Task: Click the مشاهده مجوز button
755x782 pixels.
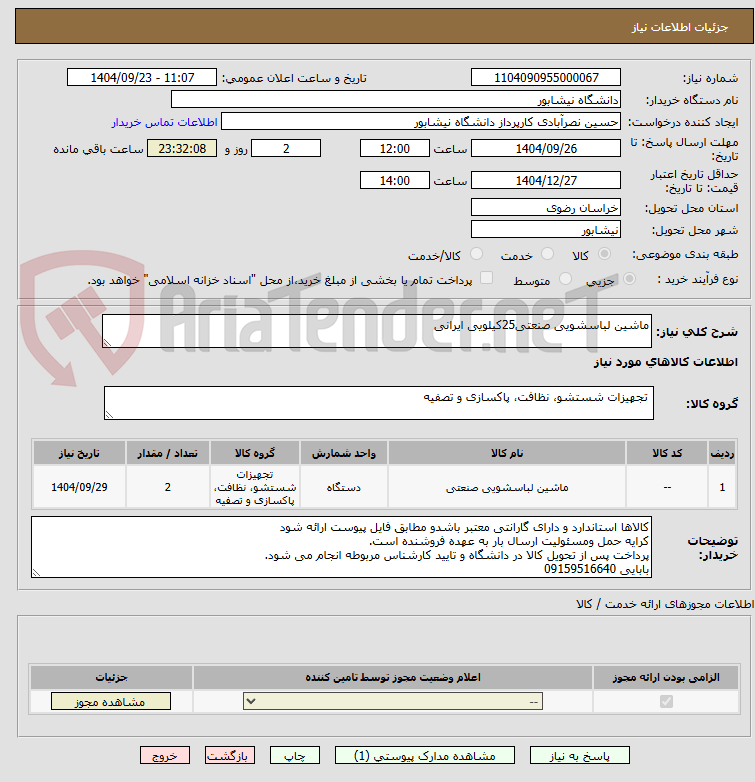Action: (111, 701)
